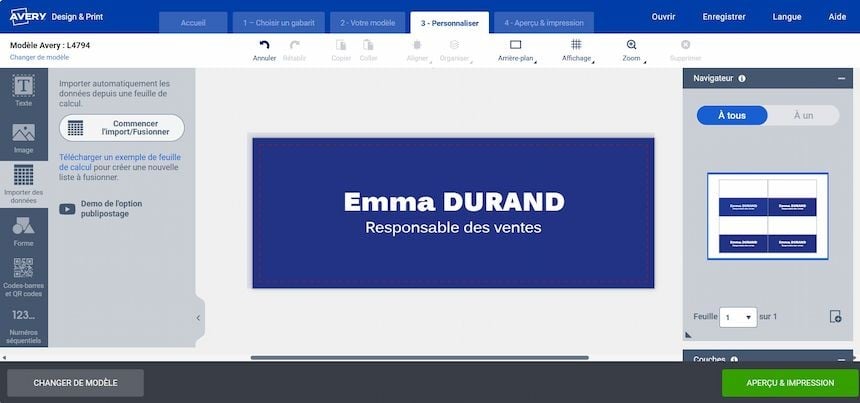The height and width of the screenshot is (403, 860).
Task: Open Codes-barres et QR codes tool
Action: [24, 277]
